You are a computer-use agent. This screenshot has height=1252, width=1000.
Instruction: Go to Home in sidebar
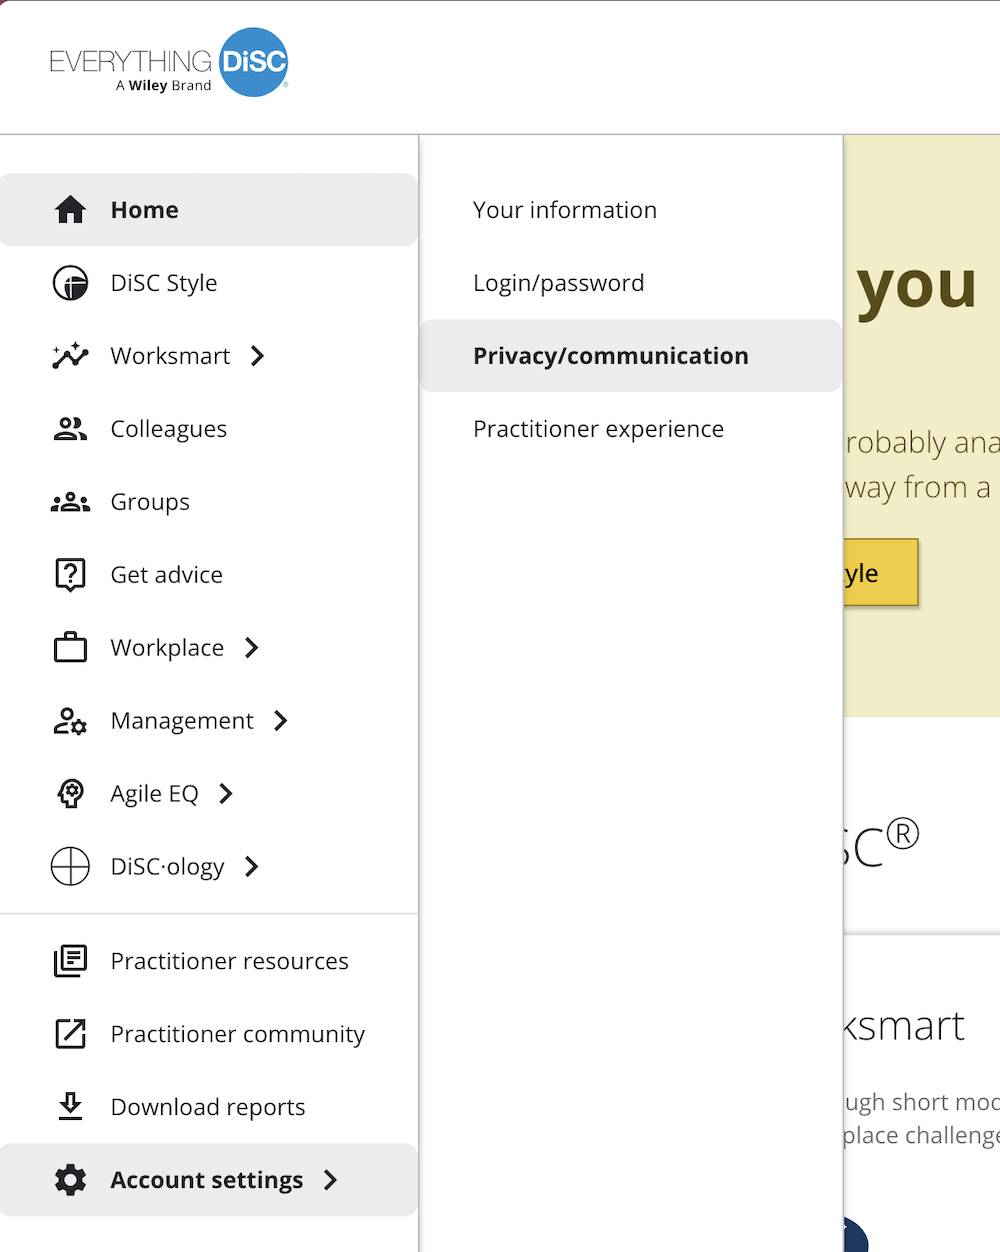click(x=209, y=210)
